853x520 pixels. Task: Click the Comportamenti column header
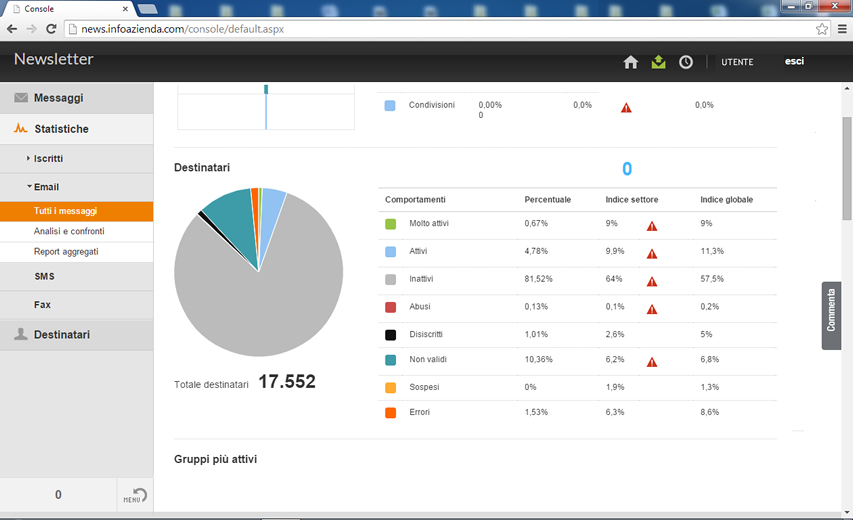415,200
